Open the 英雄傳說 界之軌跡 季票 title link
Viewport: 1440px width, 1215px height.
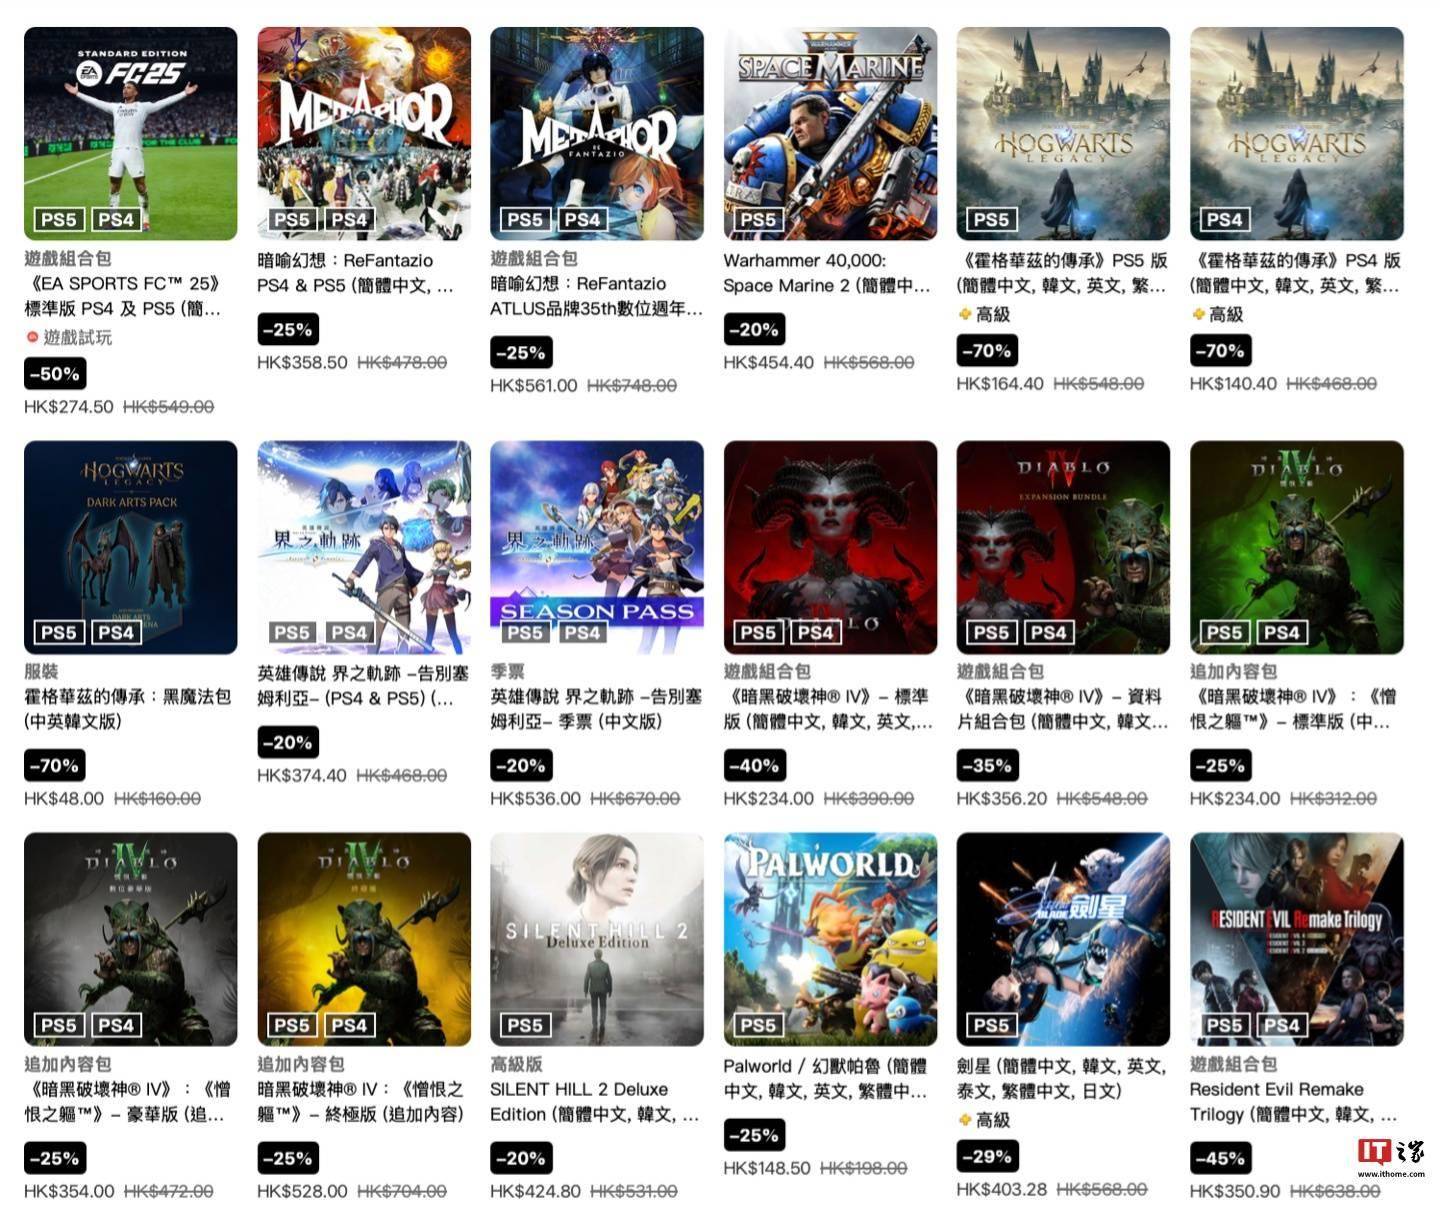point(597,709)
